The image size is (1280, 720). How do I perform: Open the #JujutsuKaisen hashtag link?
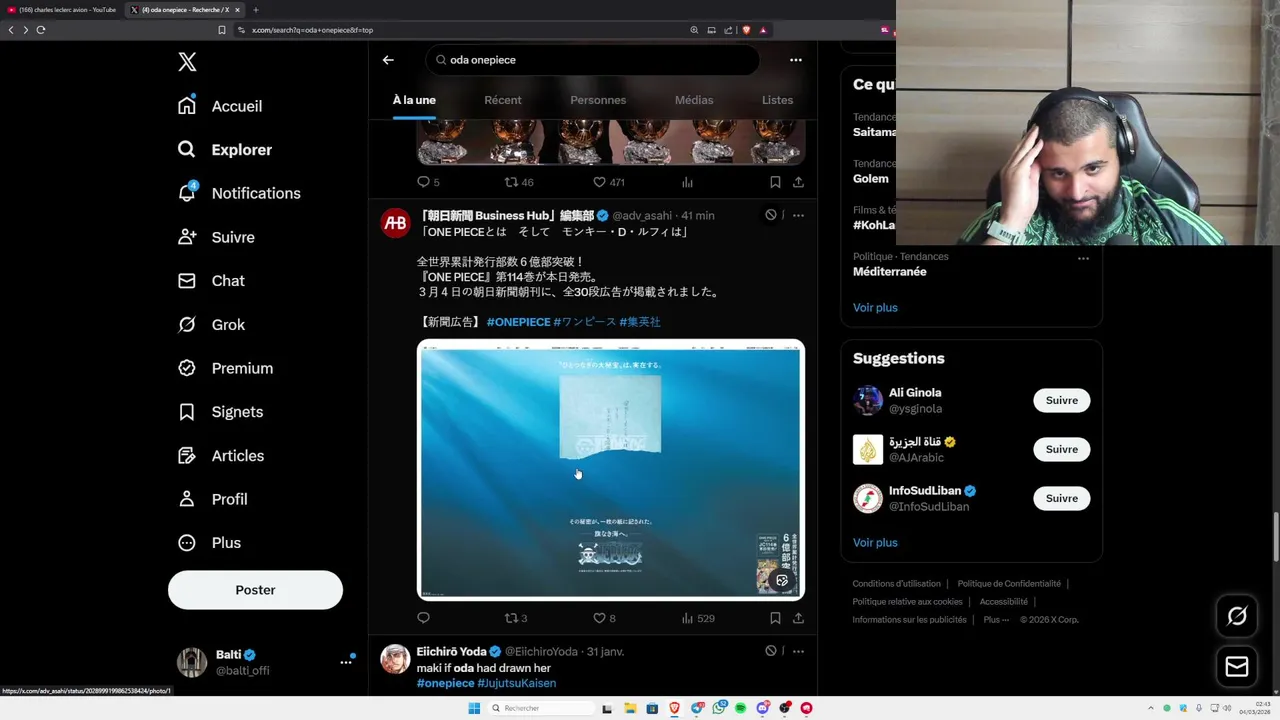click(516, 683)
